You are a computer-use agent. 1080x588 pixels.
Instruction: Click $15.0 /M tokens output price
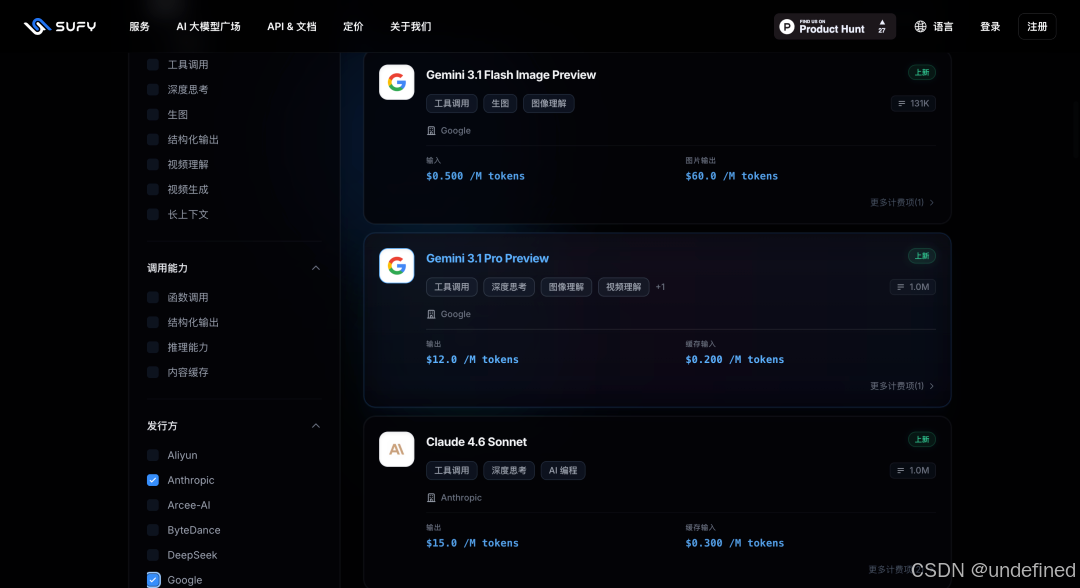point(472,543)
